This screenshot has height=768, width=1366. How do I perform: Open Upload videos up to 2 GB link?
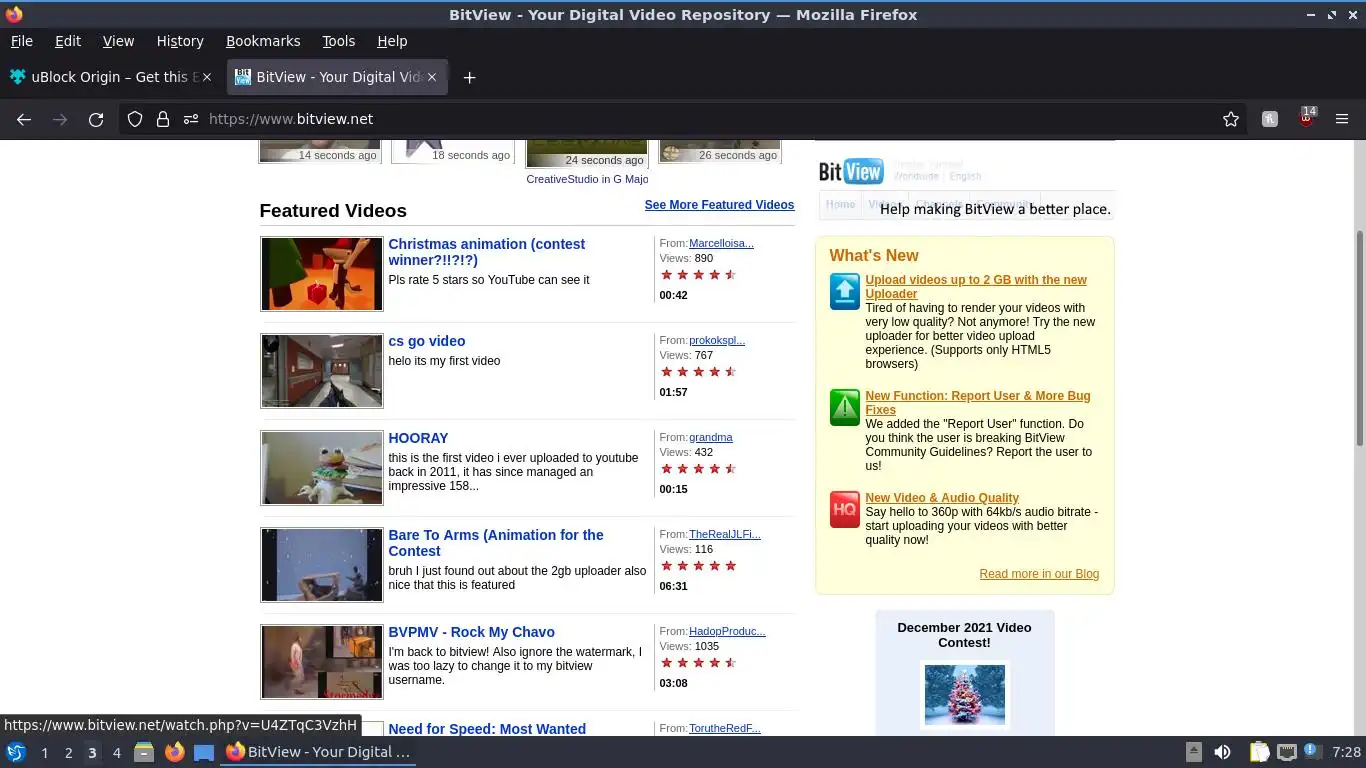[976, 287]
